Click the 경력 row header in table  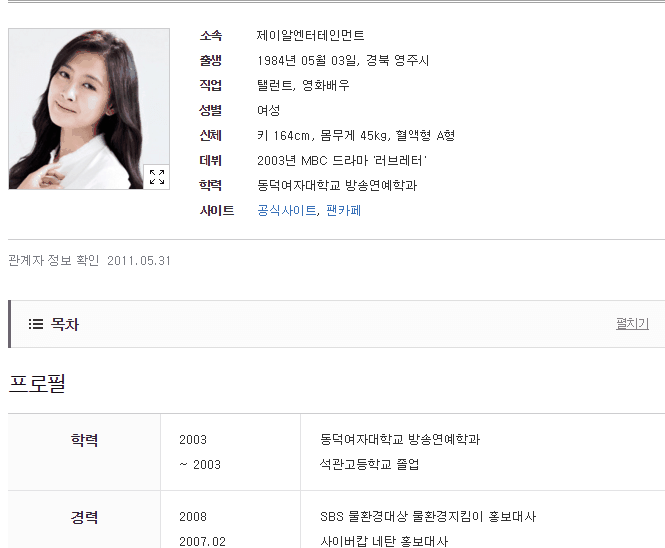pos(84,517)
